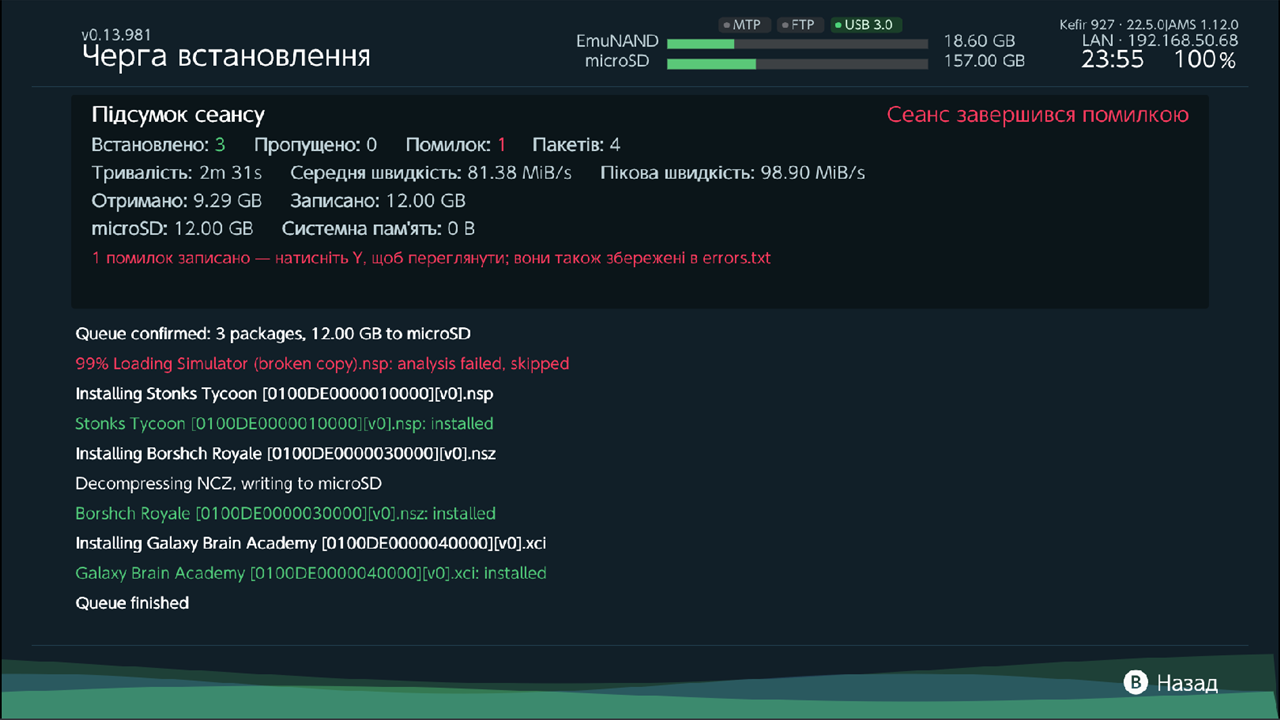Click the Помилок: 1 counter
Viewport: 1280px width, 720px height.
pos(456,145)
